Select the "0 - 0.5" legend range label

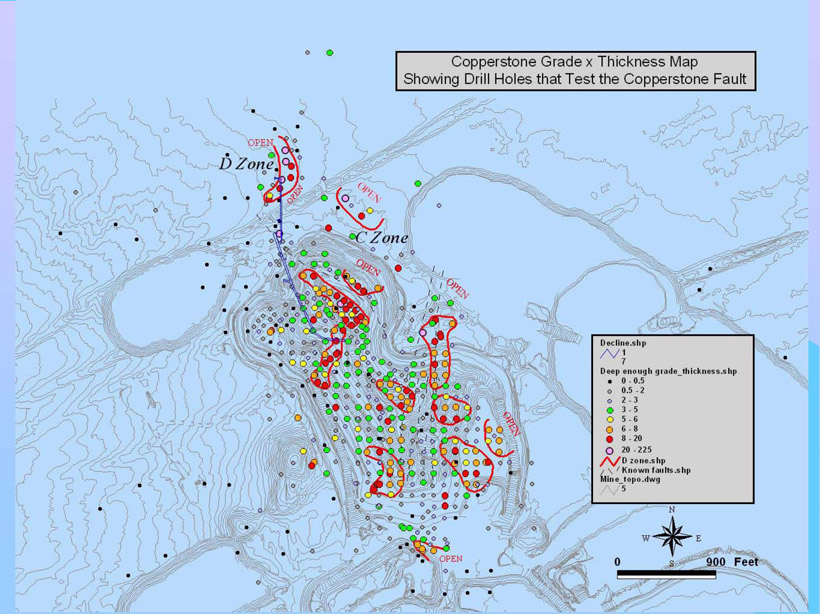point(633,381)
